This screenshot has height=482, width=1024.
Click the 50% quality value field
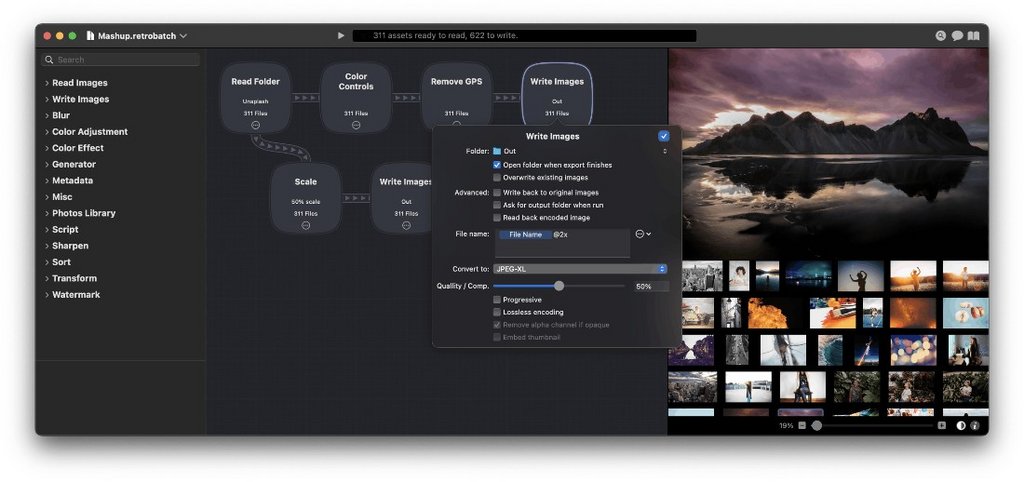pyautogui.click(x=651, y=287)
